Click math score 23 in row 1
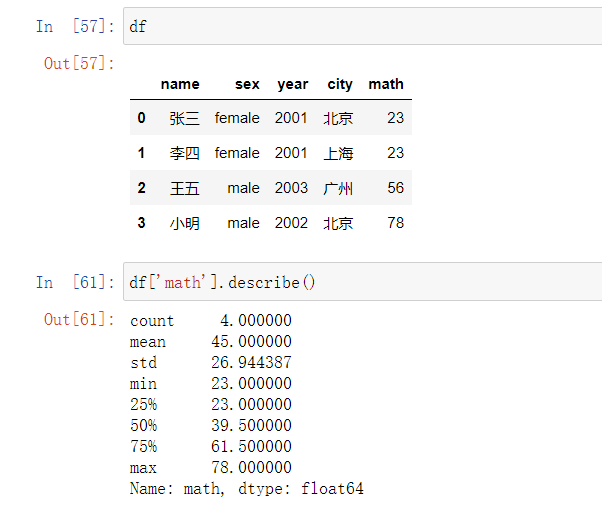 (x=395, y=153)
